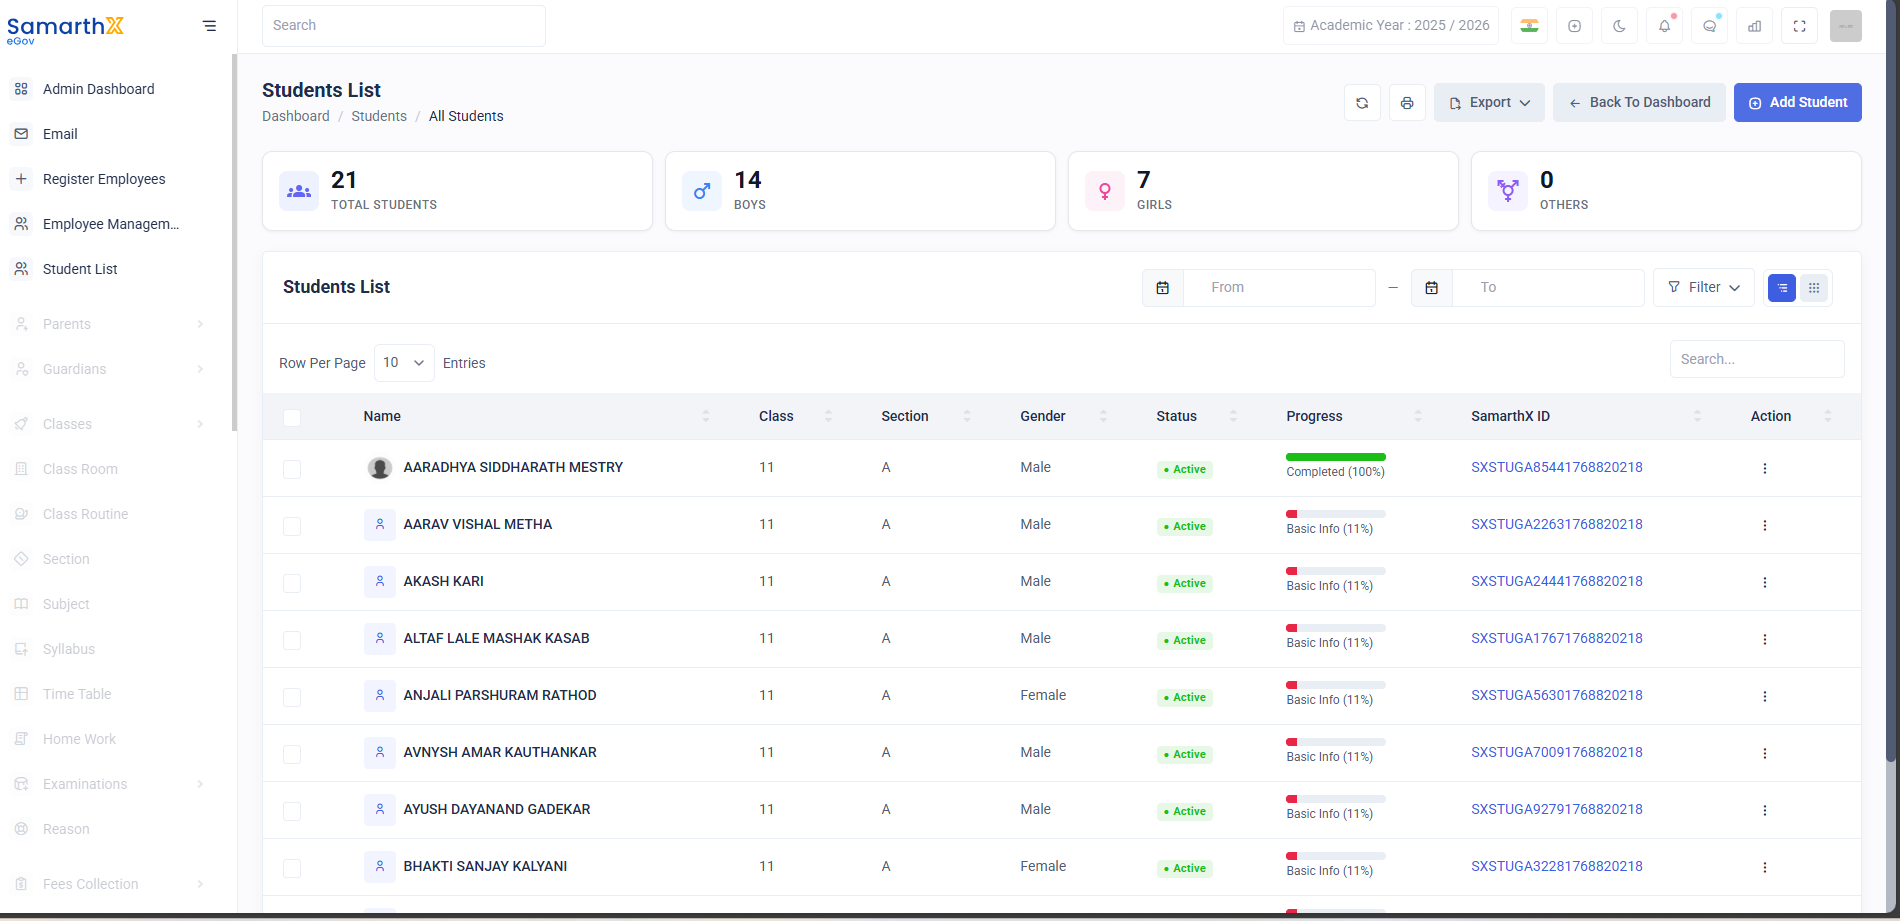Tick the select-all header checkbox
Viewport: 1900px width, 921px height.
click(292, 417)
